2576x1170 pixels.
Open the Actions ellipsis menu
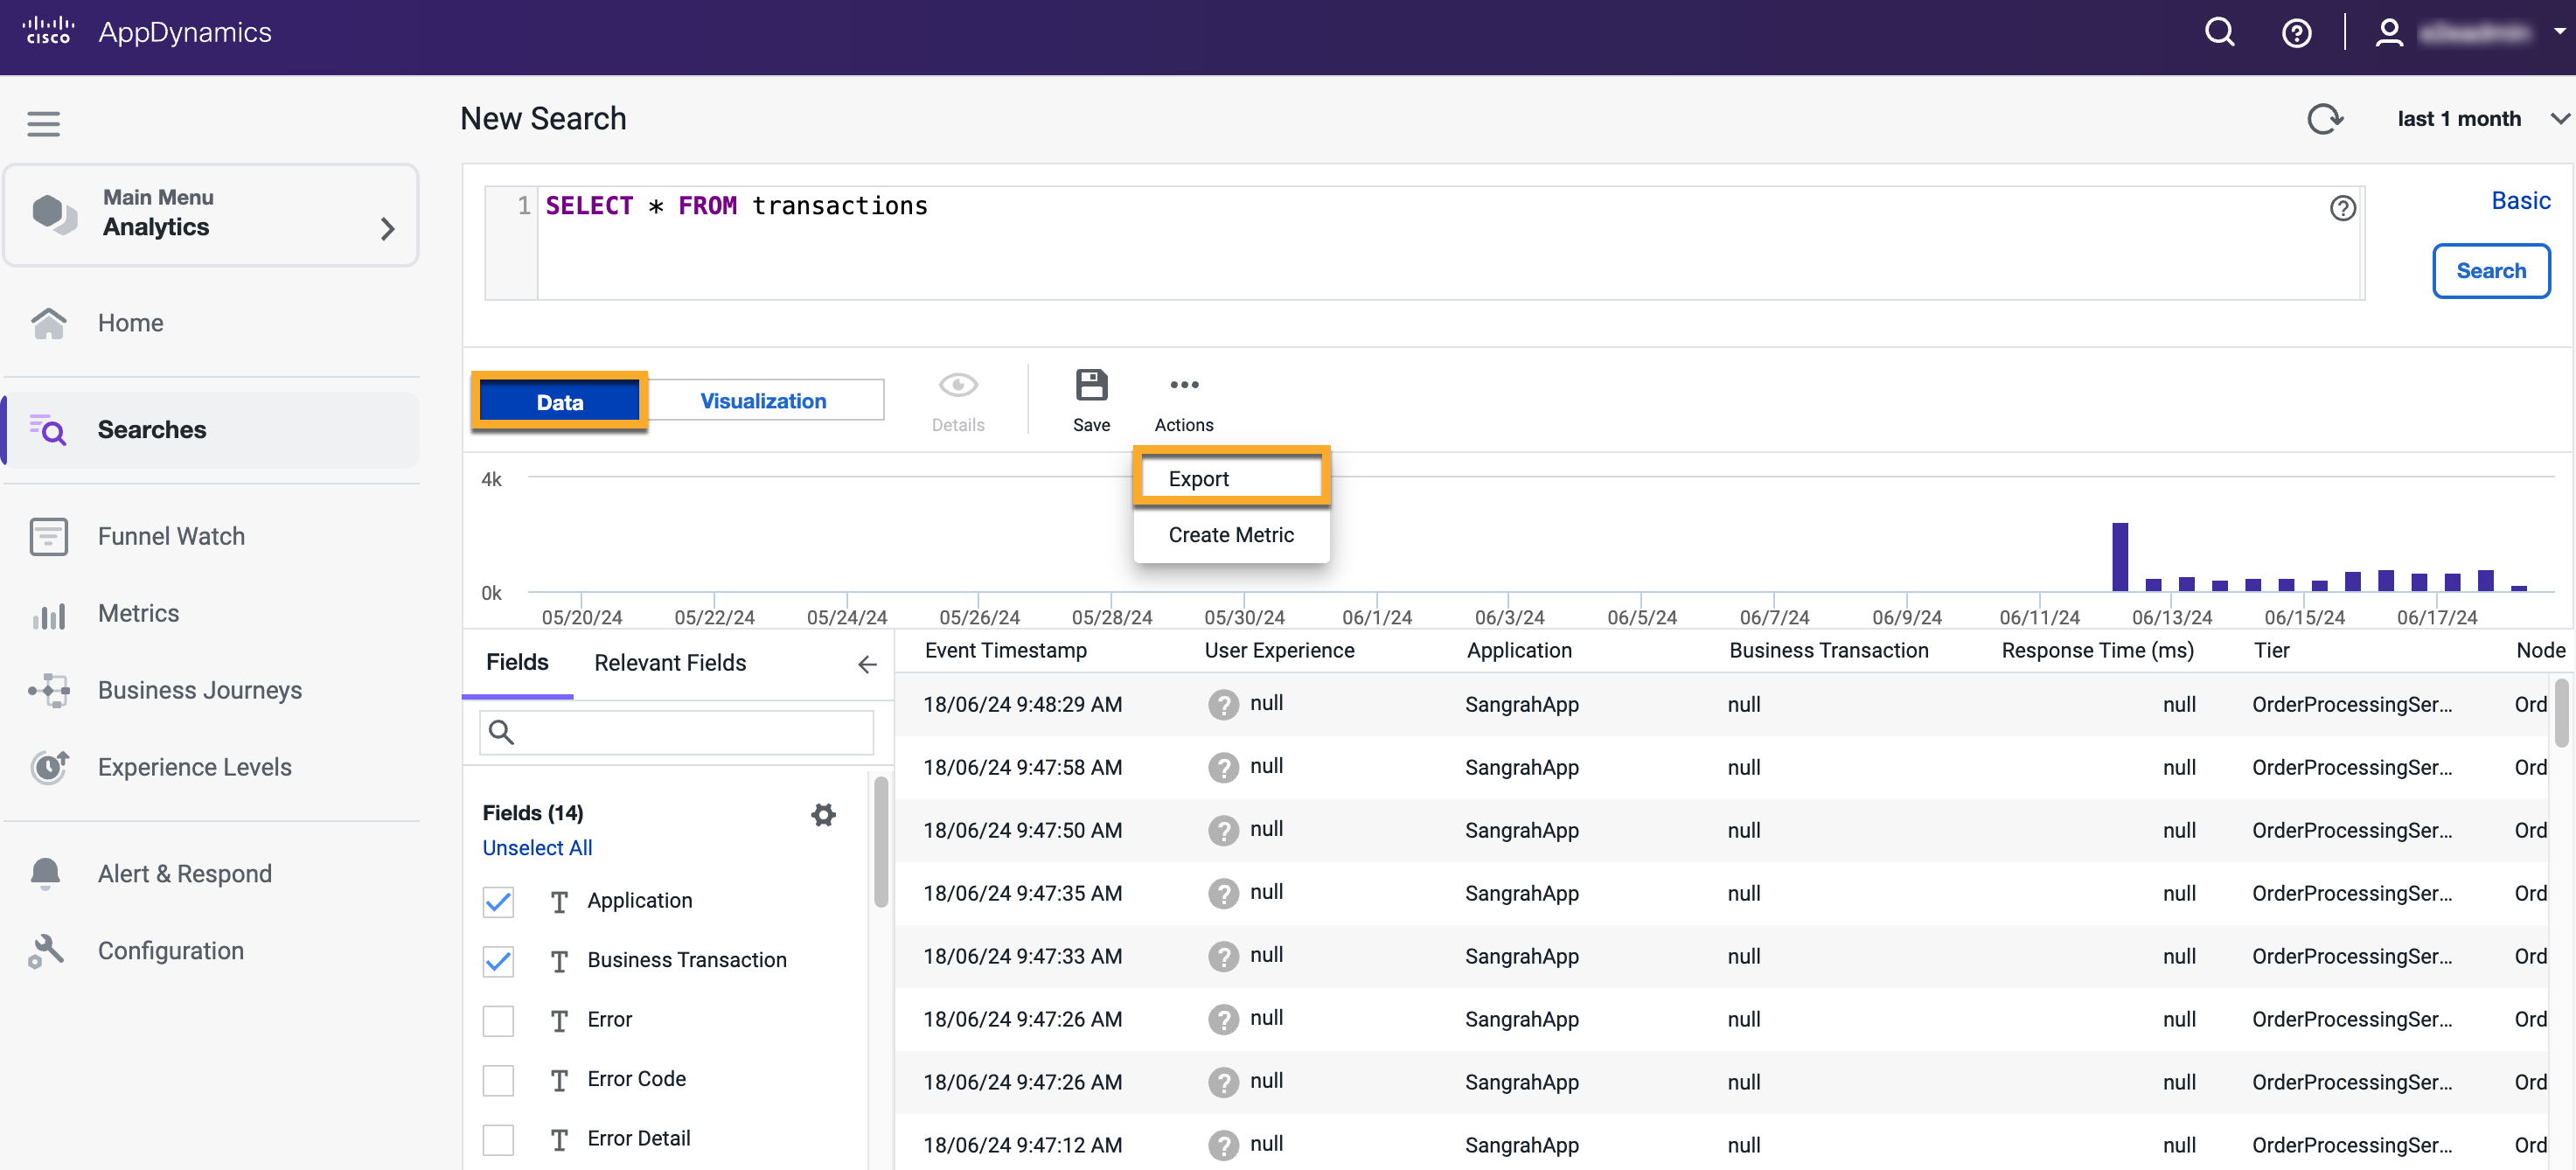[x=1184, y=384]
